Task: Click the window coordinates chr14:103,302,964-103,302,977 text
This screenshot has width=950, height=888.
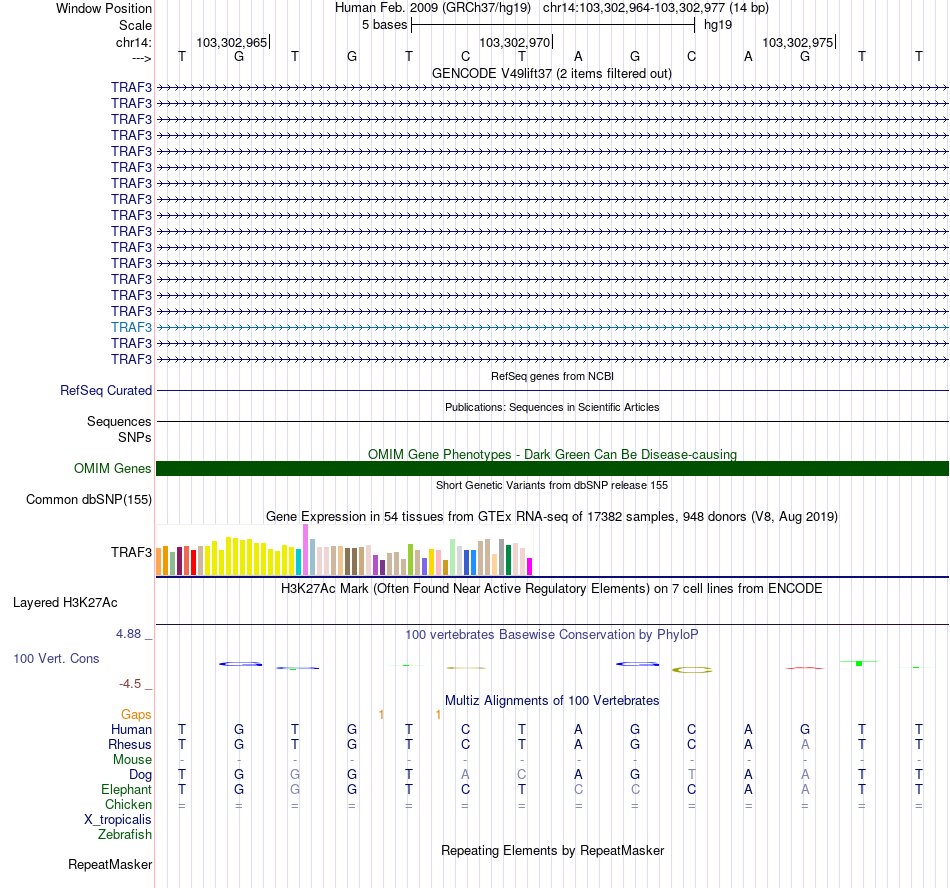Action: click(656, 8)
